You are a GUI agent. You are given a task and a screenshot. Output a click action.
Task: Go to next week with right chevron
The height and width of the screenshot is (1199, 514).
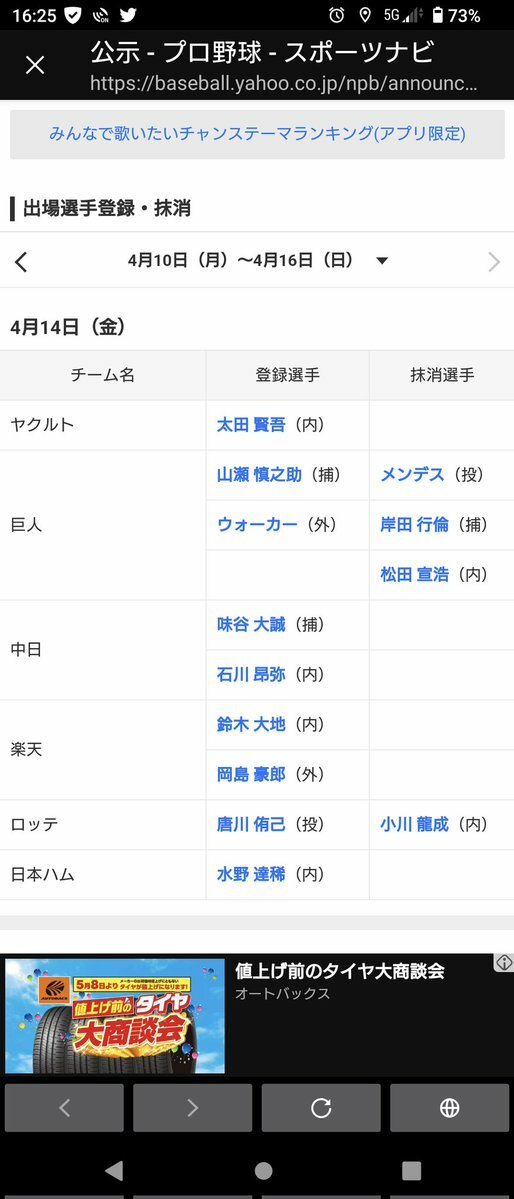coord(494,262)
